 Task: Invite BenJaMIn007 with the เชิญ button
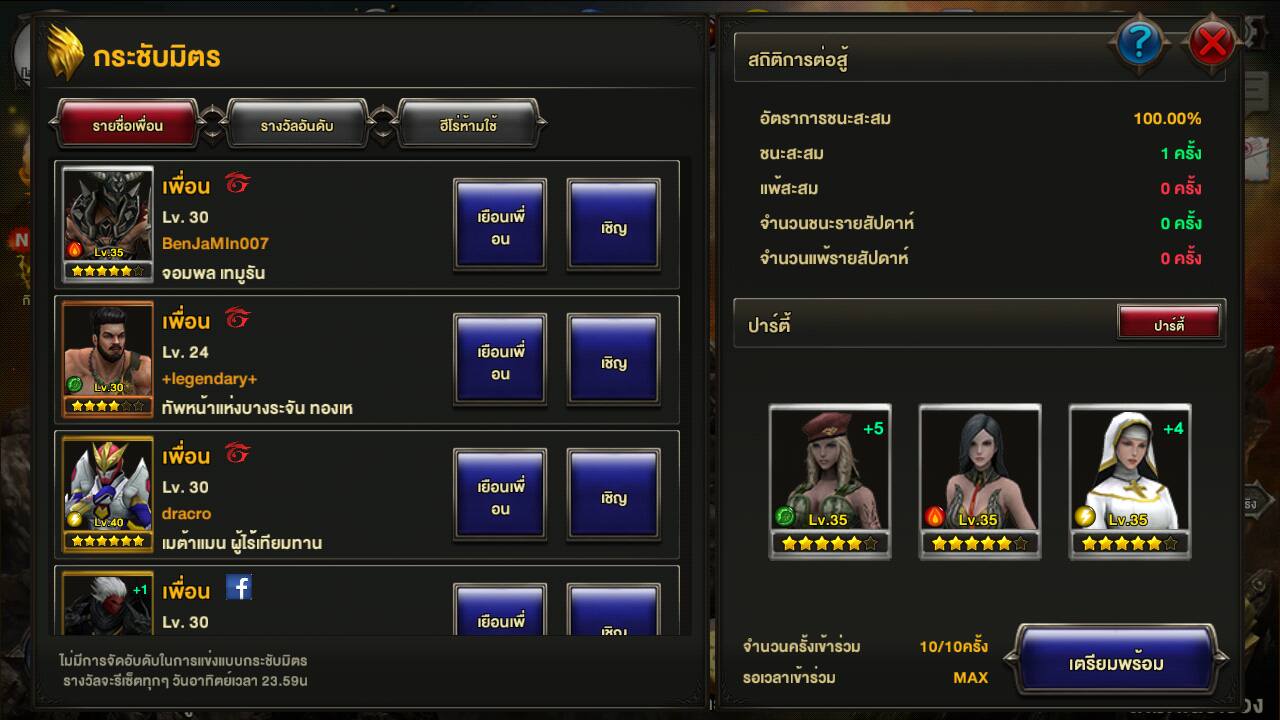click(613, 226)
